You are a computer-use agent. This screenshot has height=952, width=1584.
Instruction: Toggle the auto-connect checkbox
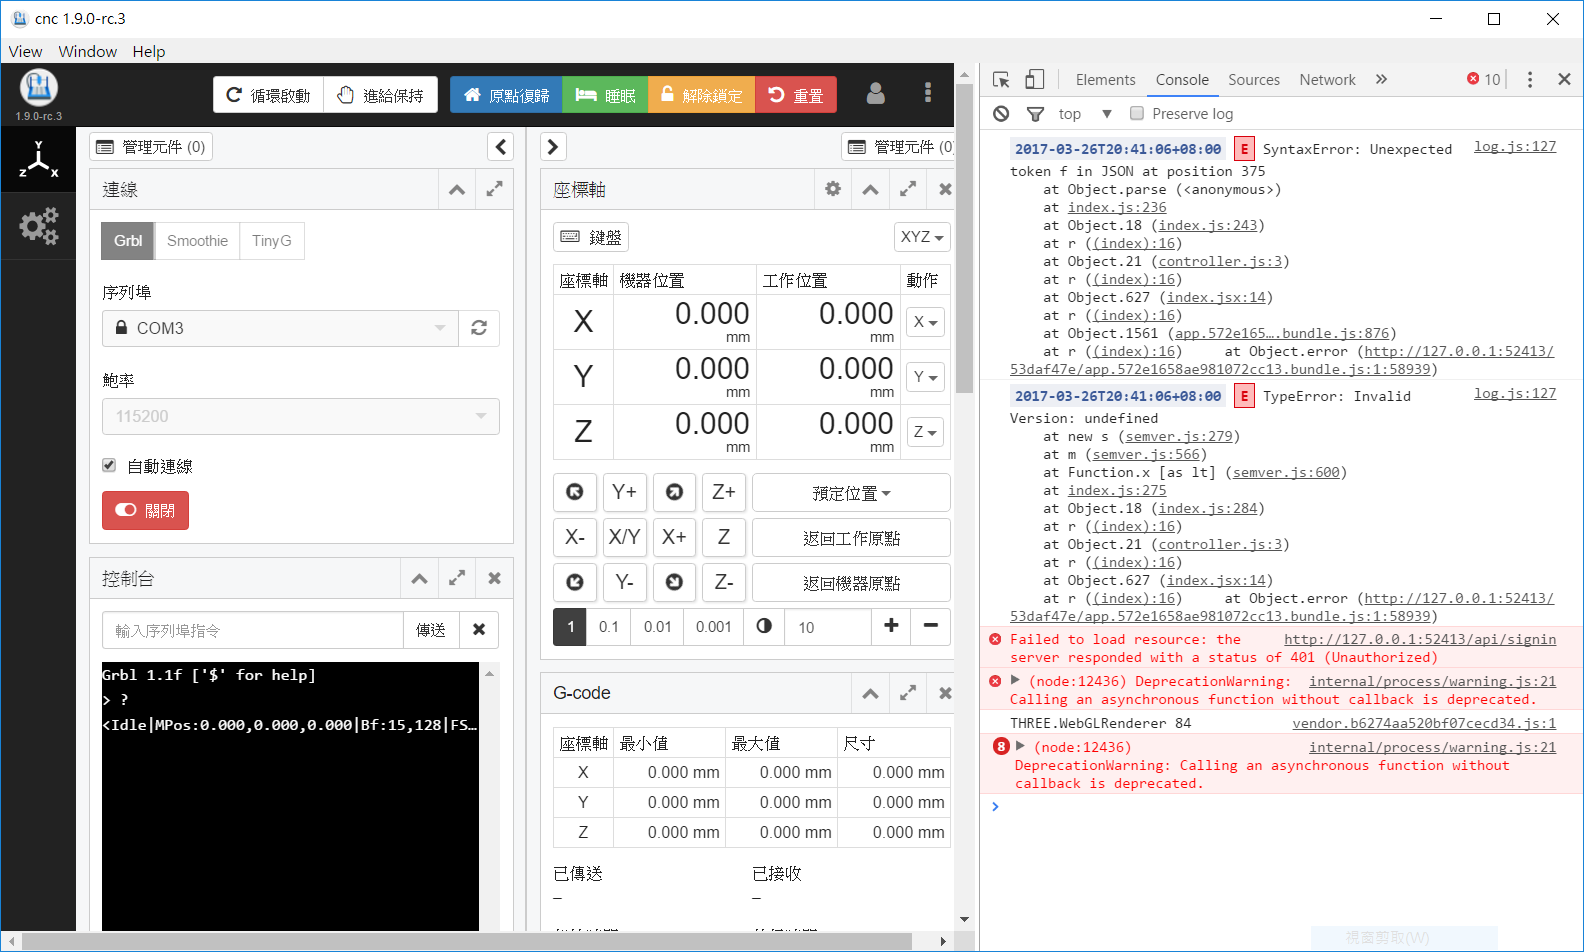109,465
